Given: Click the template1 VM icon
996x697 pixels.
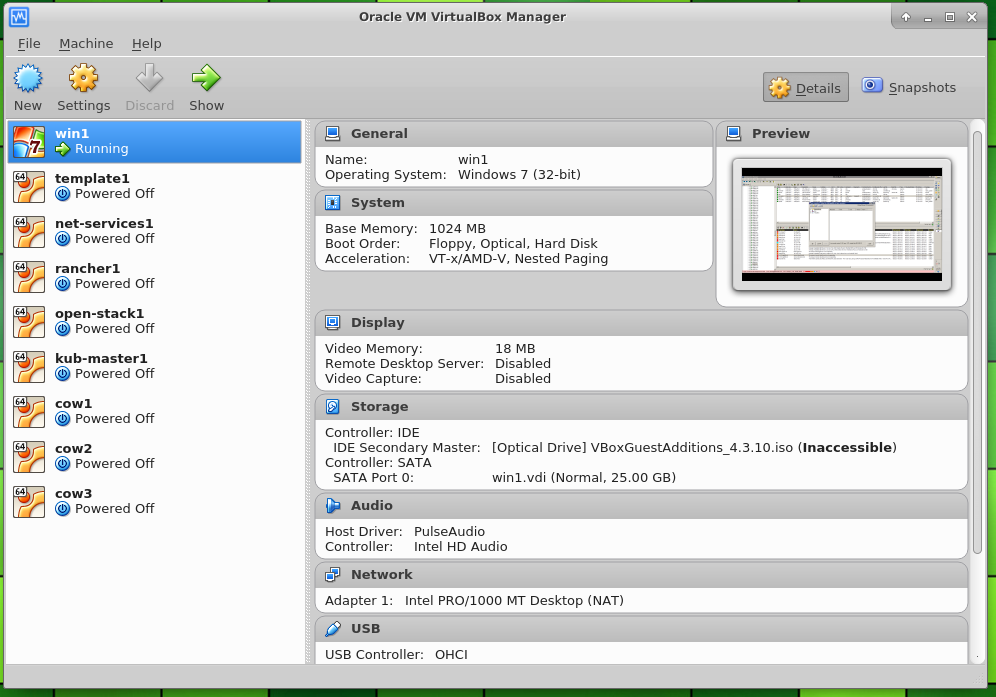Looking at the screenshot, I should point(29,187).
